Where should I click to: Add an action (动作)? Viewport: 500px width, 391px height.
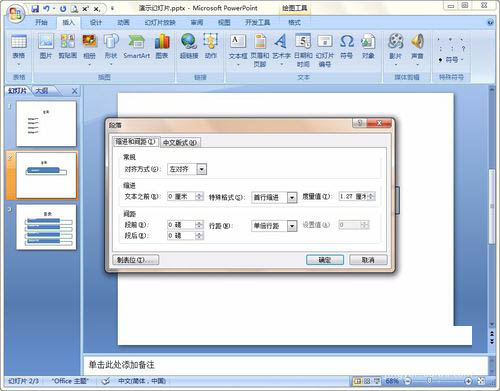(211, 47)
